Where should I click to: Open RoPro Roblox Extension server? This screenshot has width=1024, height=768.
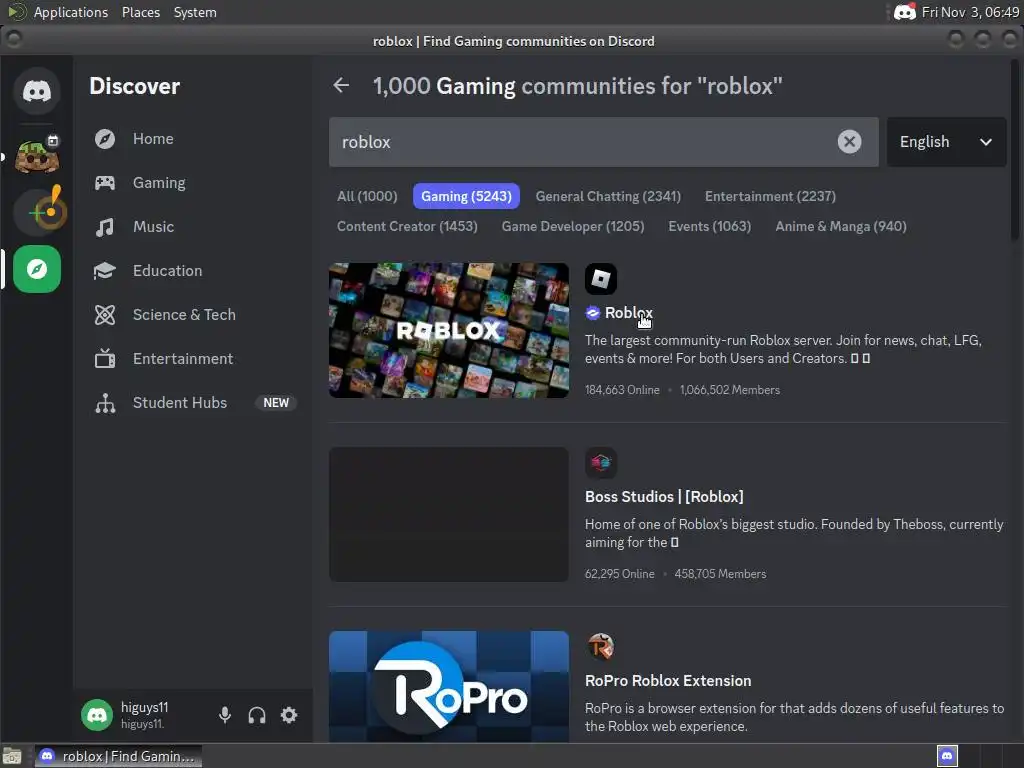668,681
